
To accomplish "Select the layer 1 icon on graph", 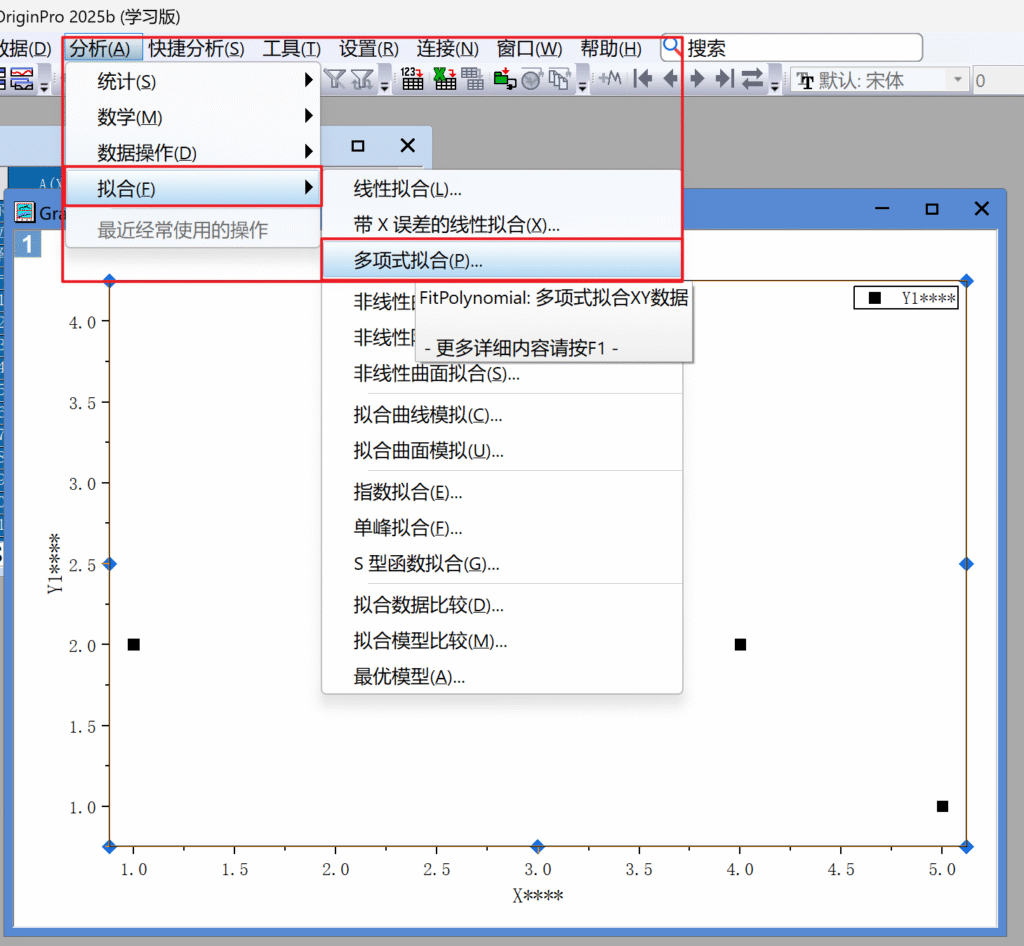I will click(x=27, y=244).
